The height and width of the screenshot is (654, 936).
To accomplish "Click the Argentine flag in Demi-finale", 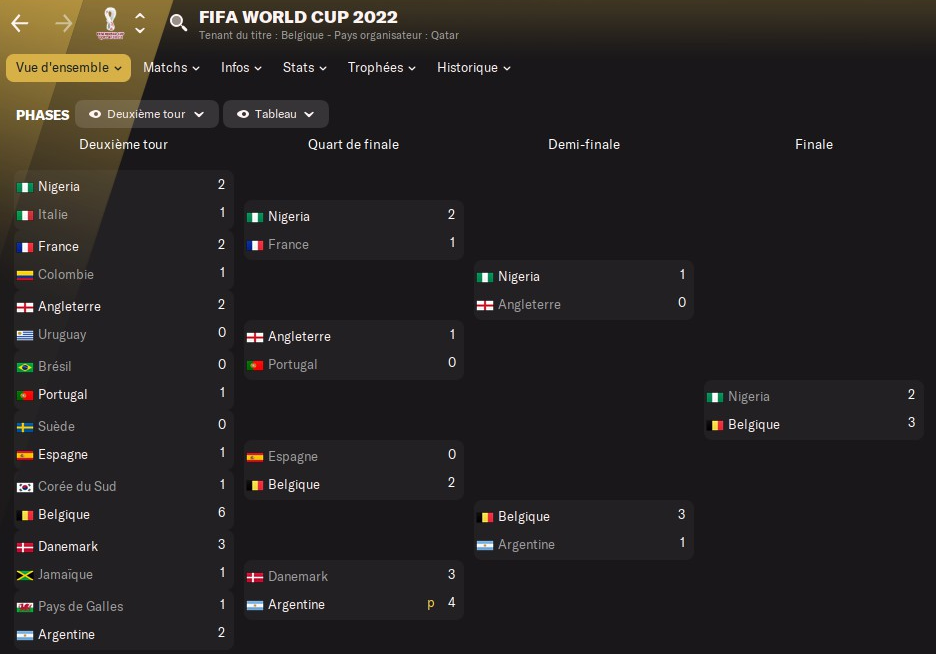I will click(x=485, y=545).
